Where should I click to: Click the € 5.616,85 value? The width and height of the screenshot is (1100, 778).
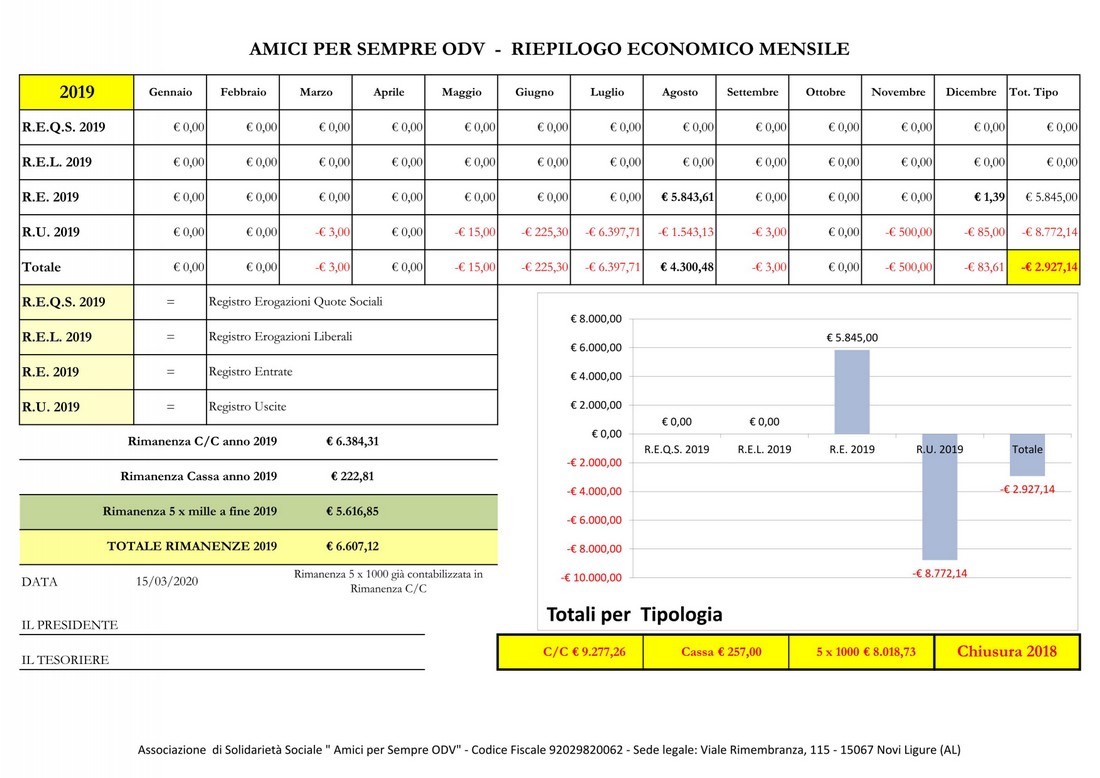click(x=352, y=511)
